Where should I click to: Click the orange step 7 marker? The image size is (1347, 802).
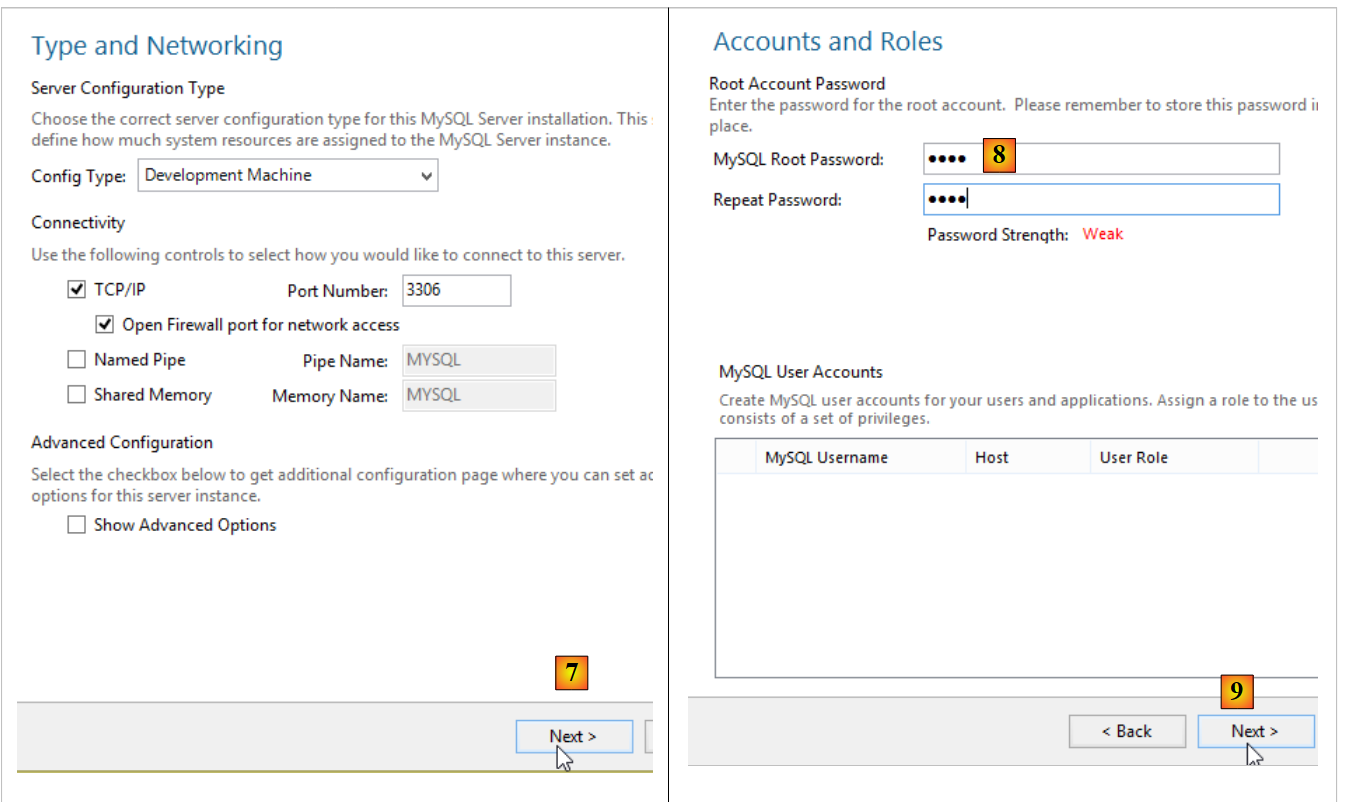pos(571,673)
